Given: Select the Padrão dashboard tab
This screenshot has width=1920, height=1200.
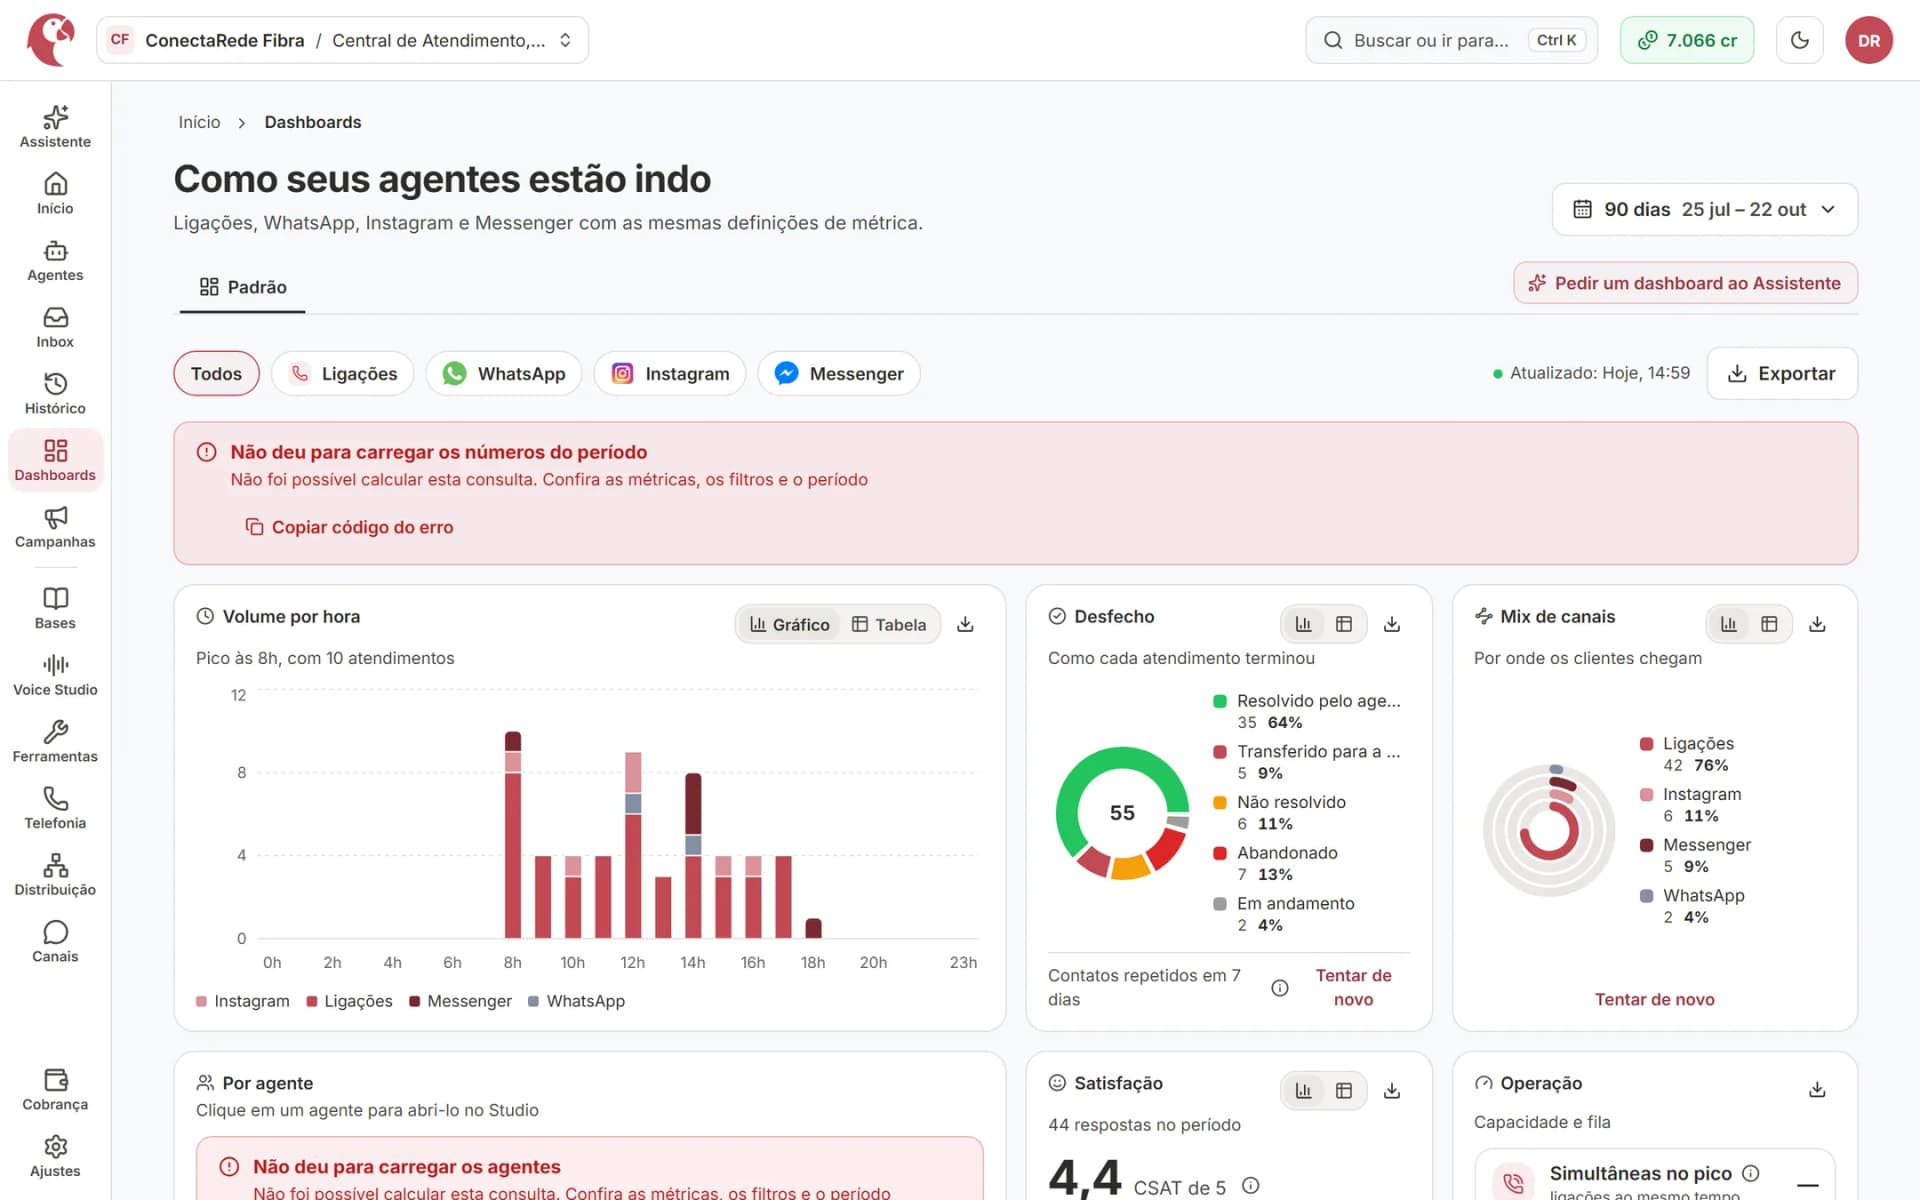Looking at the screenshot, I should tap(243, 287).
